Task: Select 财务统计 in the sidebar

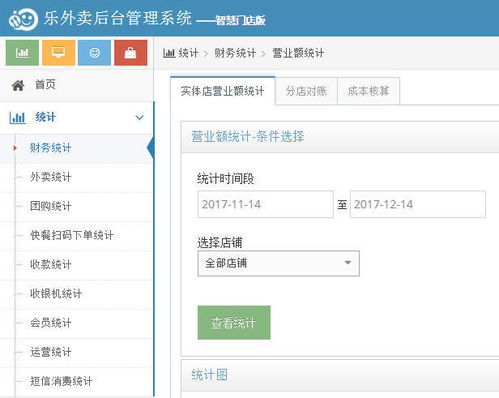Action: click(77, 148)
